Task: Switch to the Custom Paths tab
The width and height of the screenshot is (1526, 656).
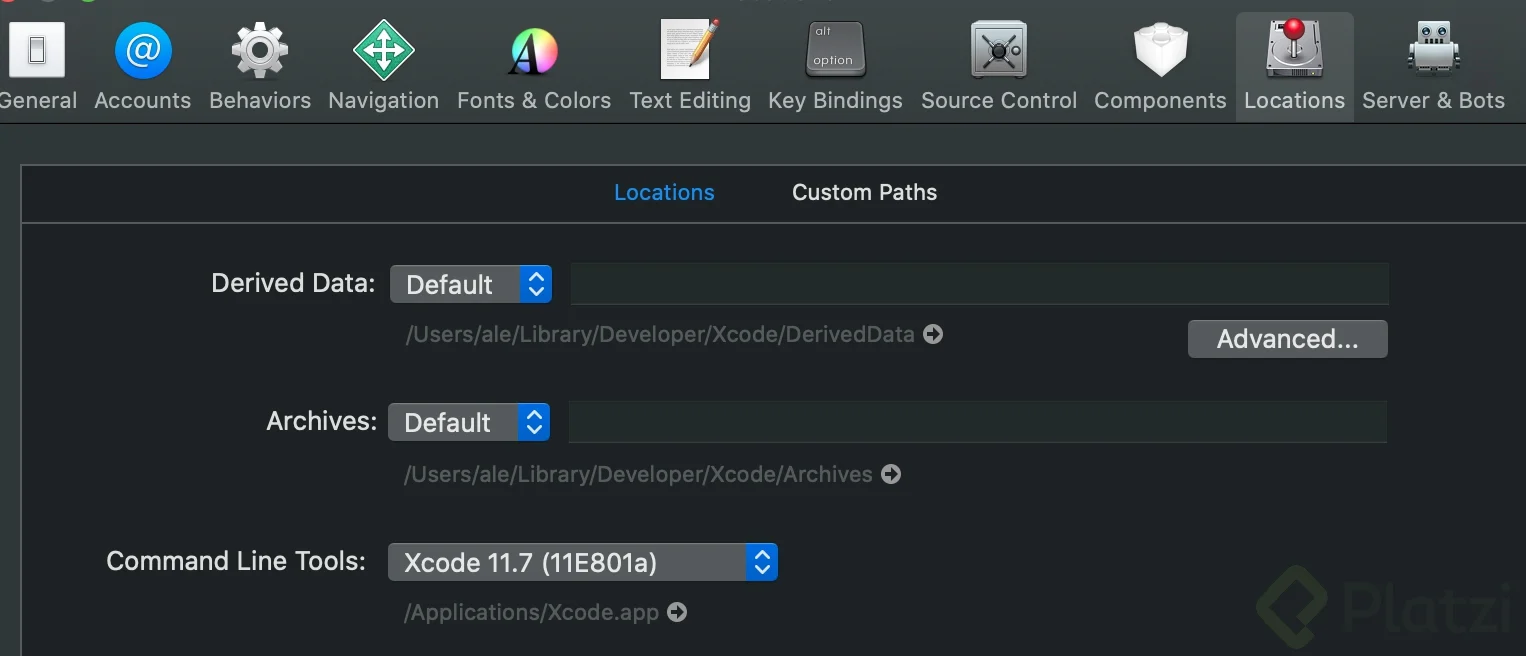Action: 864,192
